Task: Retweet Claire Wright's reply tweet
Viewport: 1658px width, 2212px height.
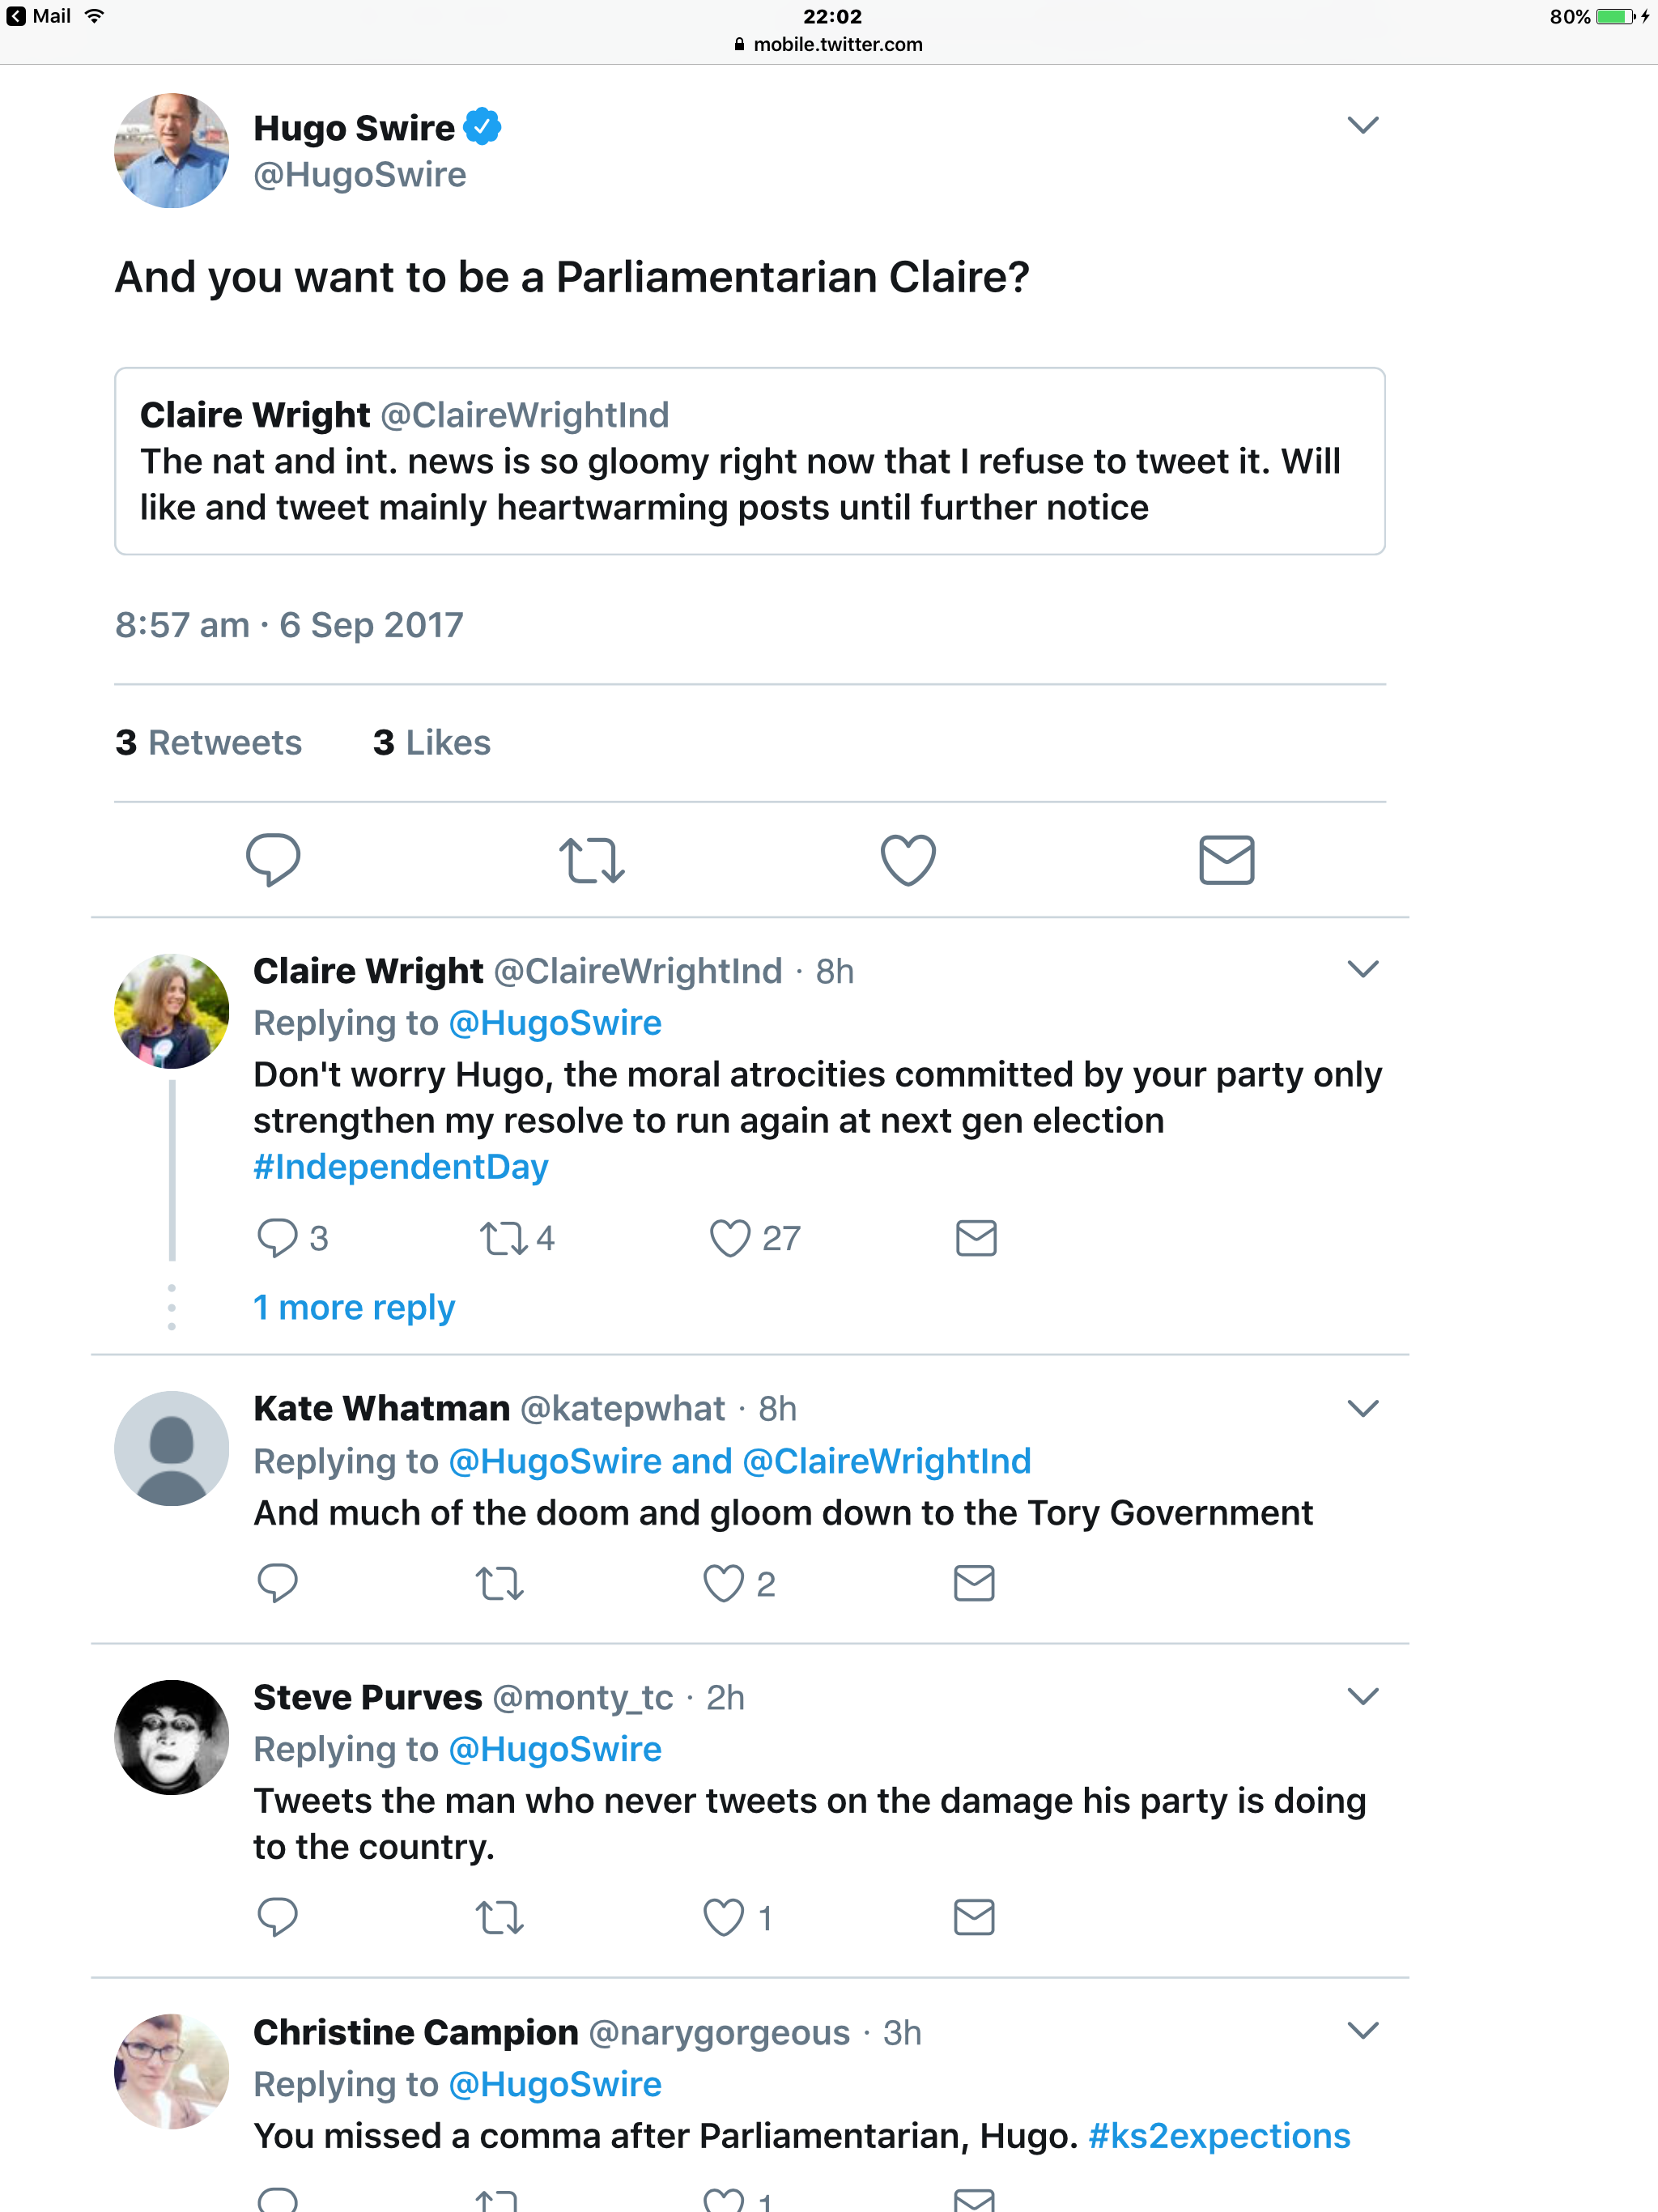Action: point(503,1238)
